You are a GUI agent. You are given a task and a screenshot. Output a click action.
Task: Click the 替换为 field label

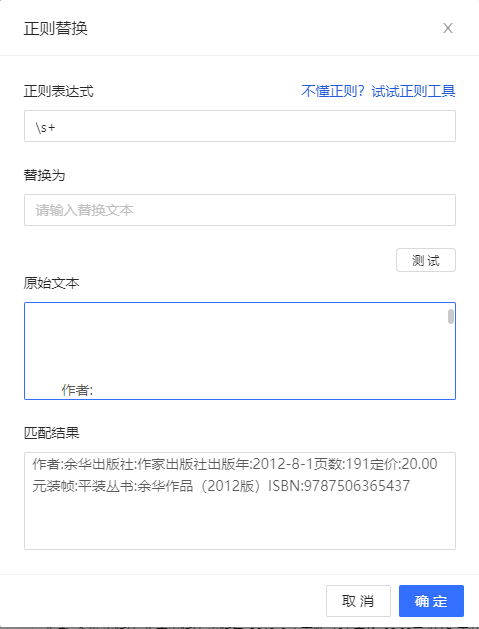click(x=45, y=175)
